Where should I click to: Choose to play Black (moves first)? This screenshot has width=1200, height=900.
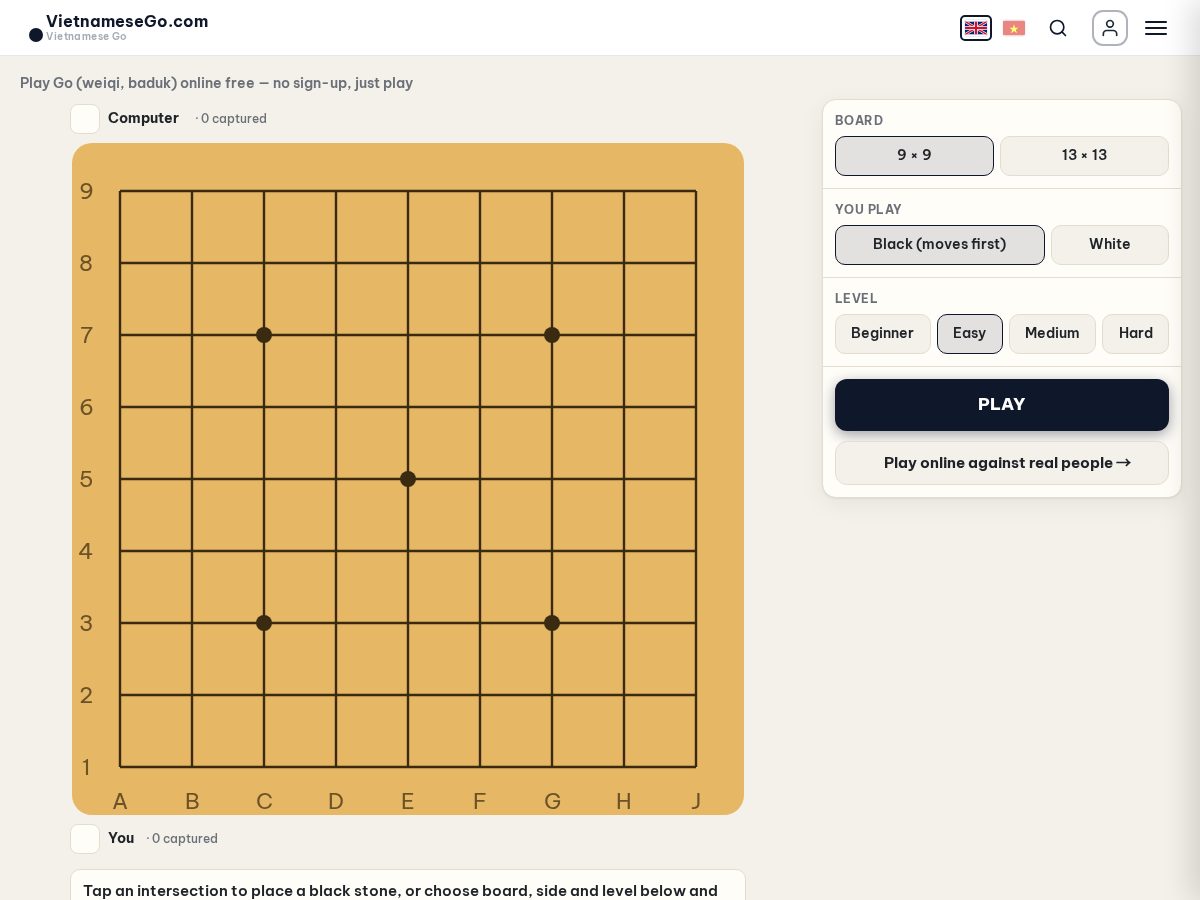[940, 245]
